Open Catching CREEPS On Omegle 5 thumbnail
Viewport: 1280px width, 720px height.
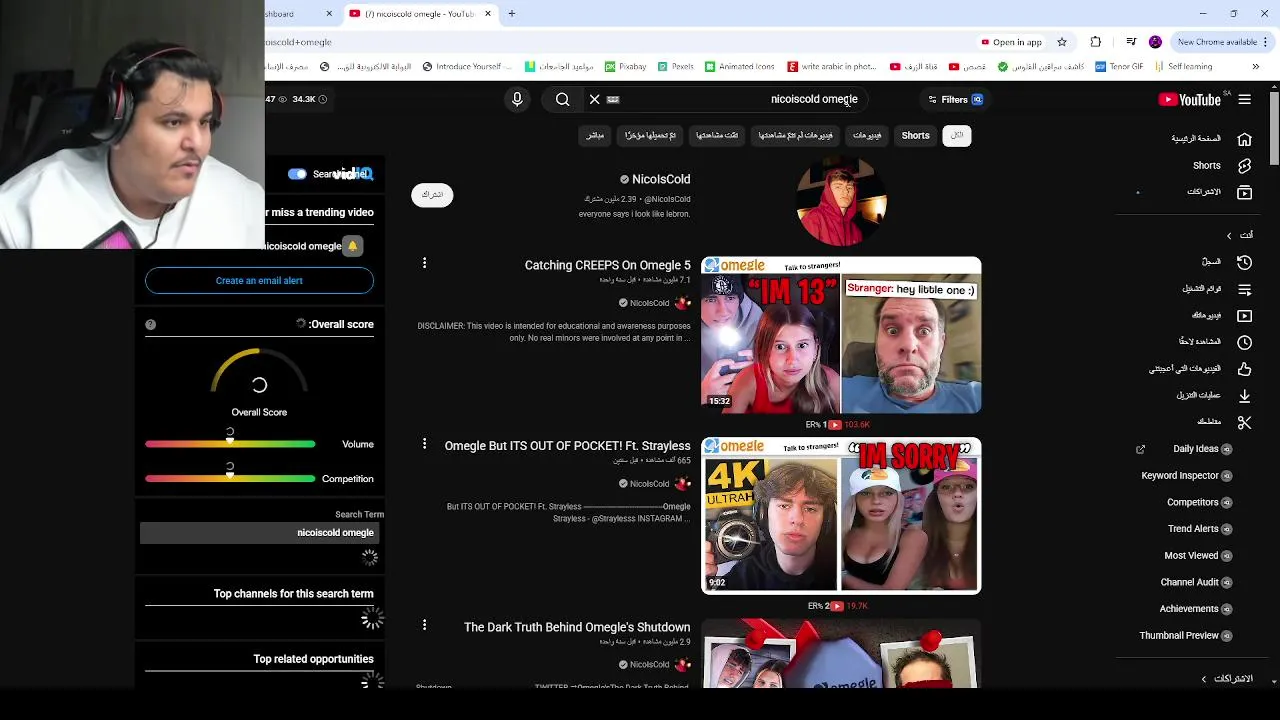tap(841, 335)
